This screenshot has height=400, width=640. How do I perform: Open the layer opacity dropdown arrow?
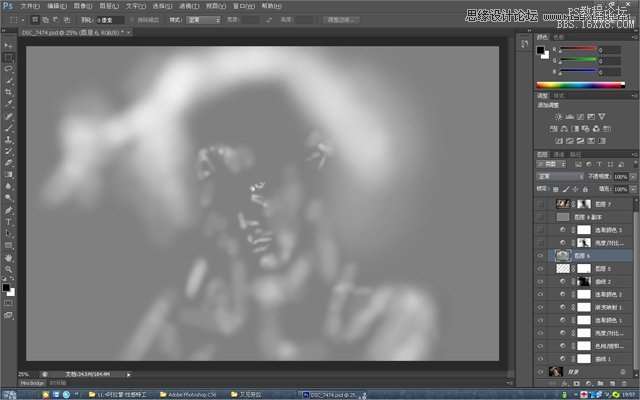(629, 176)
